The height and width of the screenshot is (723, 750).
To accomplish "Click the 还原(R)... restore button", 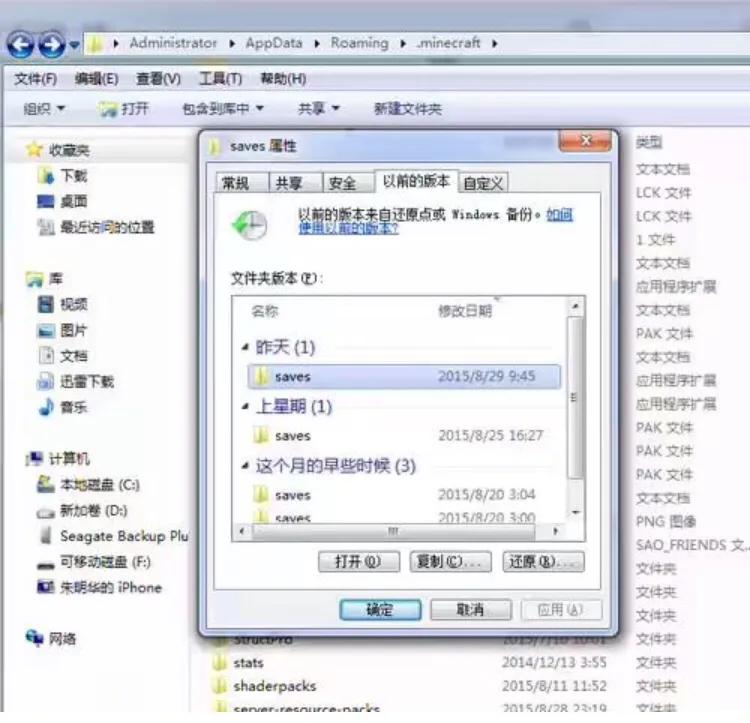I will pos(543,561).
